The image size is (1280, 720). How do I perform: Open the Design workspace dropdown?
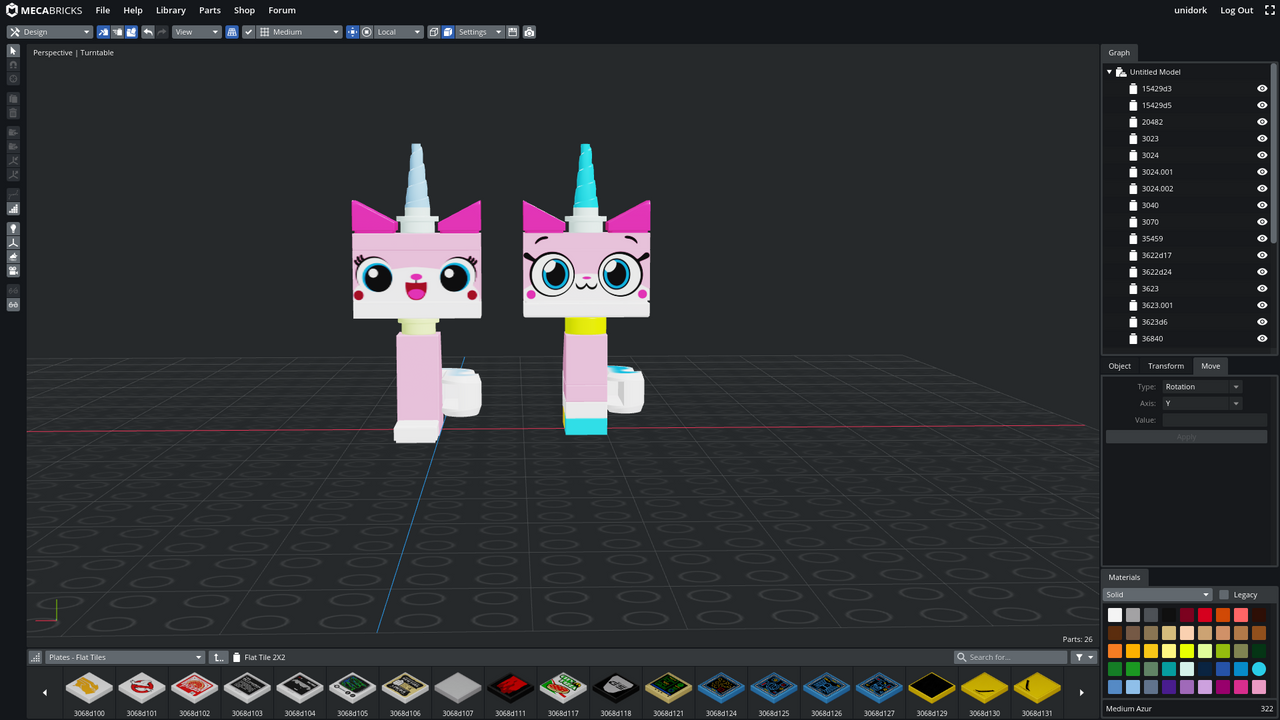tap(50, 32)
